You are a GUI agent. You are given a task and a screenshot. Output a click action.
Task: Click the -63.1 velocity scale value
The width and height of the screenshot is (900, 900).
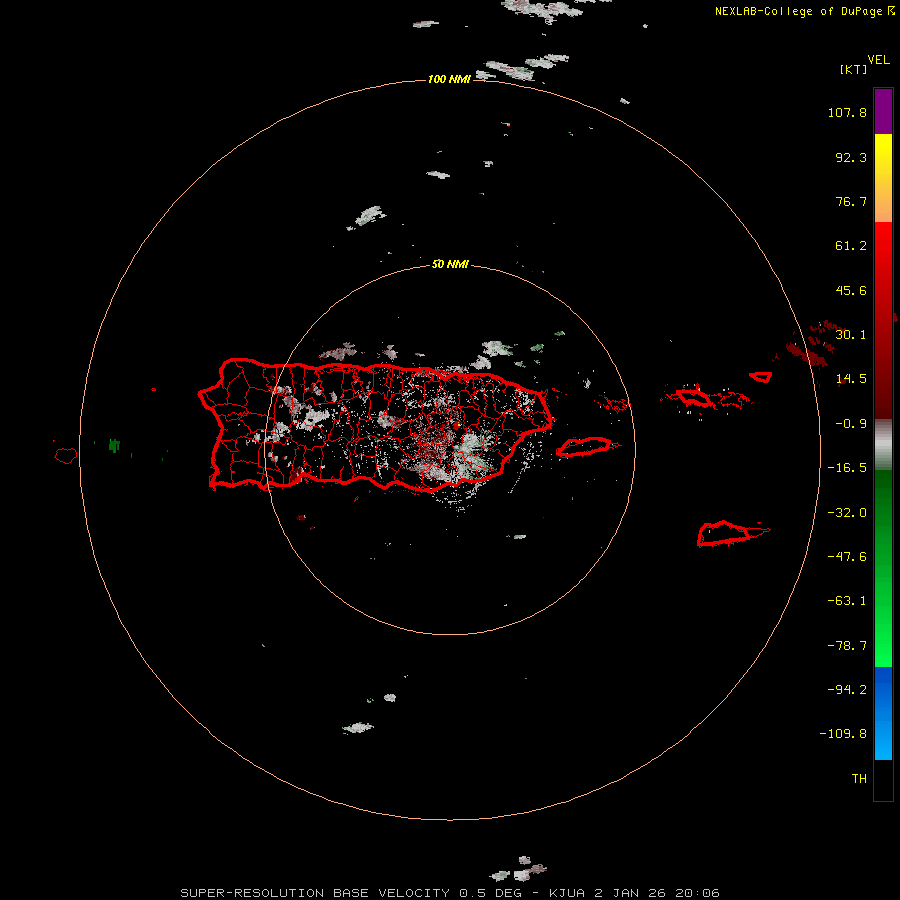[847, 601]
